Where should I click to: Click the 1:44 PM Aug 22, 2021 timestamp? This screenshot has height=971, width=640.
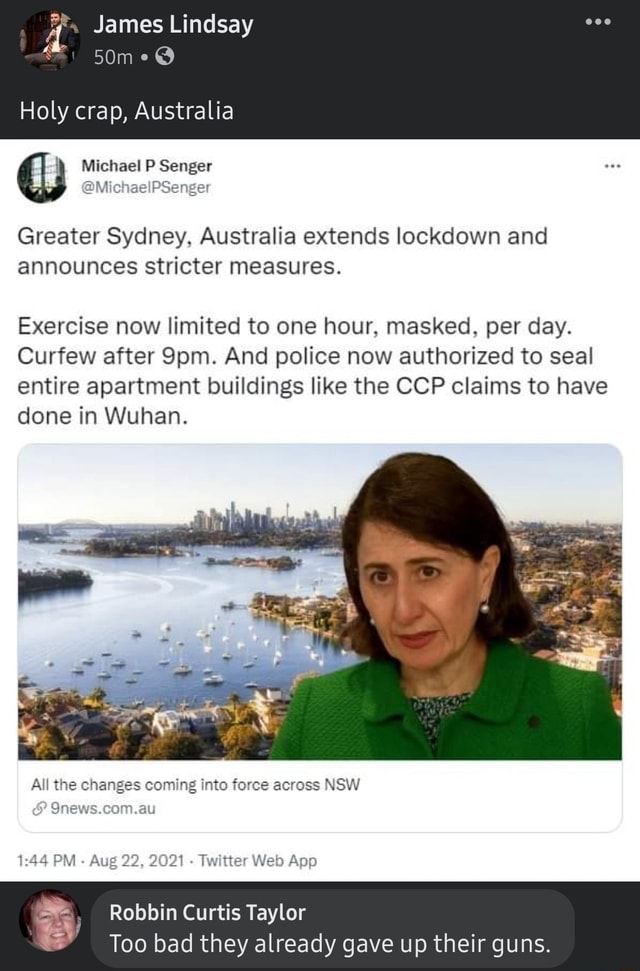tap(101, 861)
